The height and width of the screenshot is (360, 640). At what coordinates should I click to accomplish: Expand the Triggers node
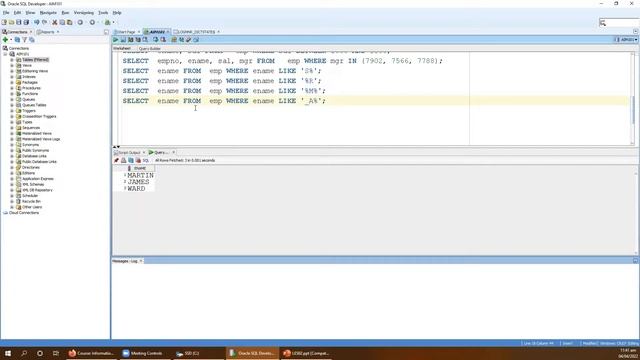[12, 111]
